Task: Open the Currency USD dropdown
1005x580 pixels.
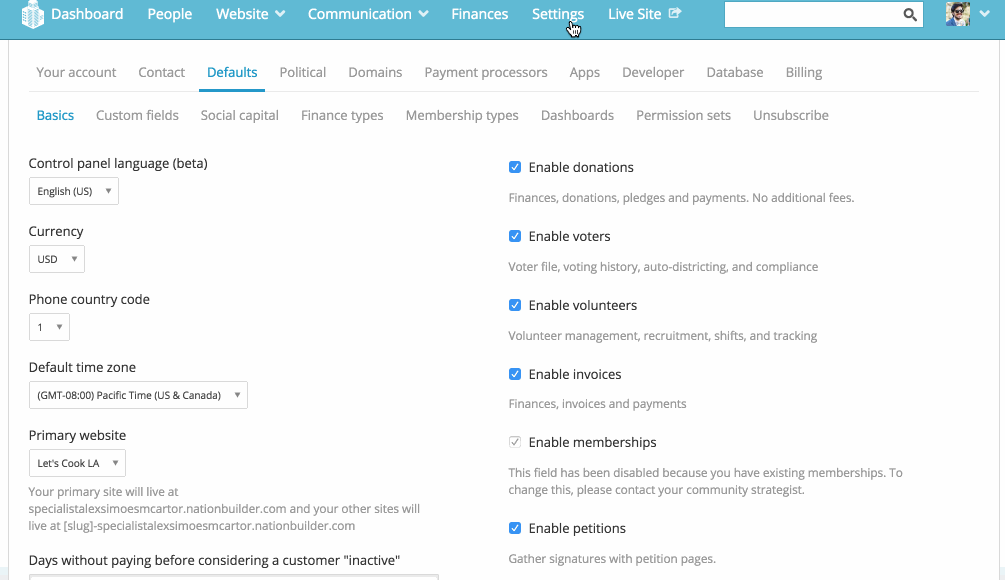Action: tap(56, 259)
